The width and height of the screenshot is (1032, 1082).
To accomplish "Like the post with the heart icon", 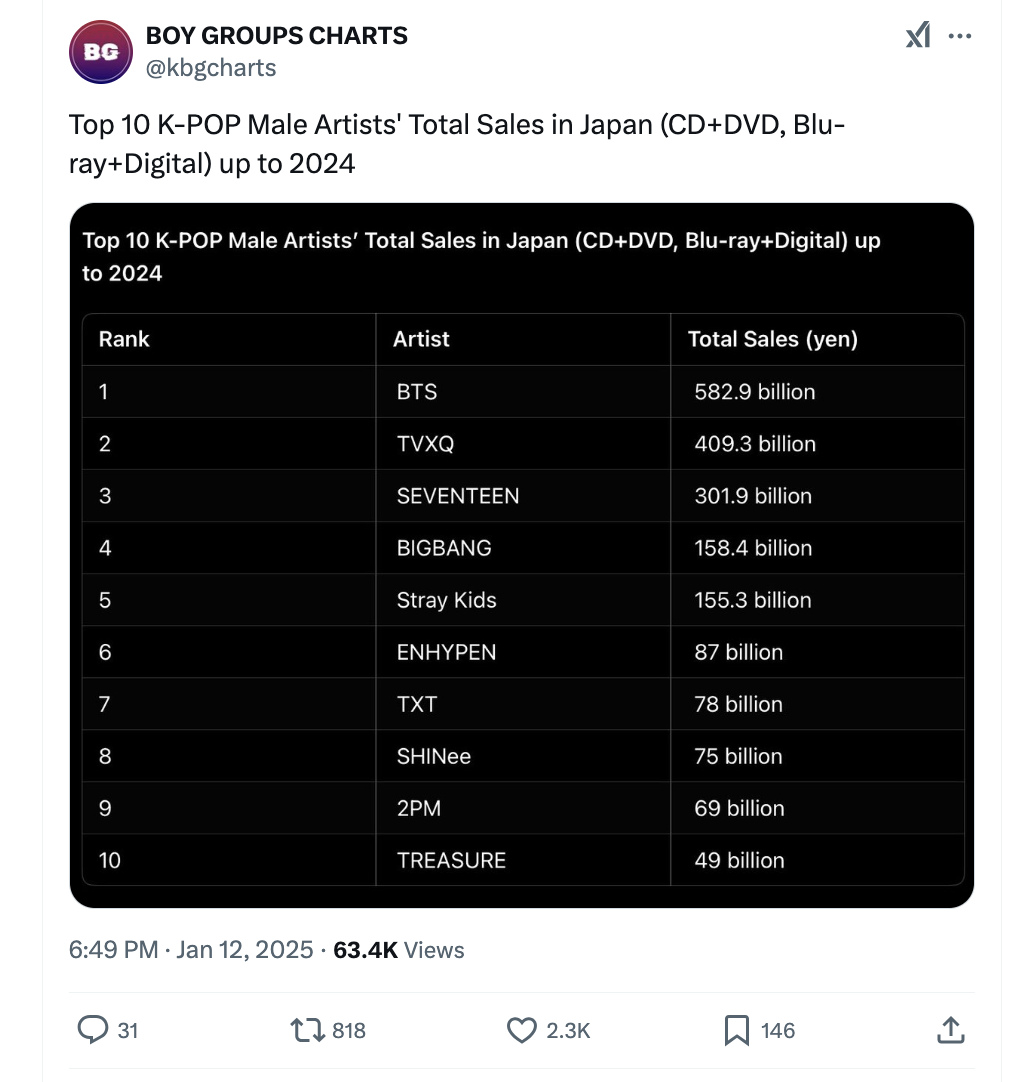I will click(522, 1029).
